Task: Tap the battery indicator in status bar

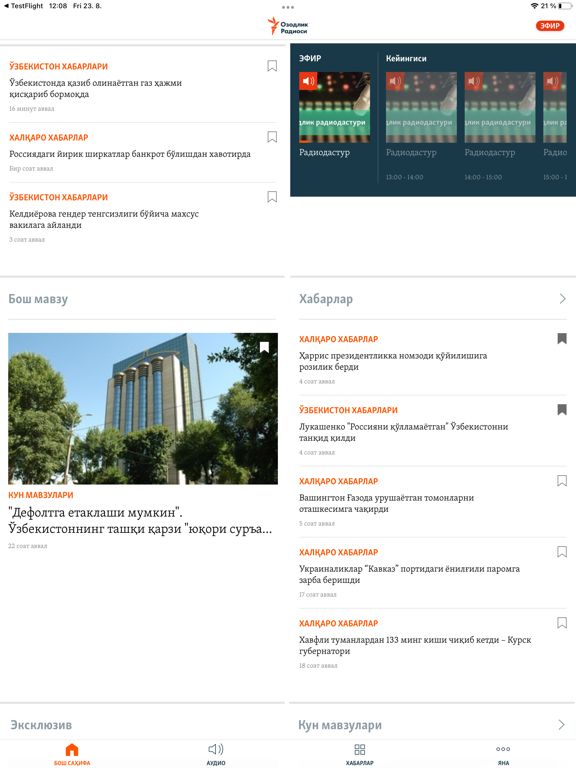Action: click(x=565, y=6)
